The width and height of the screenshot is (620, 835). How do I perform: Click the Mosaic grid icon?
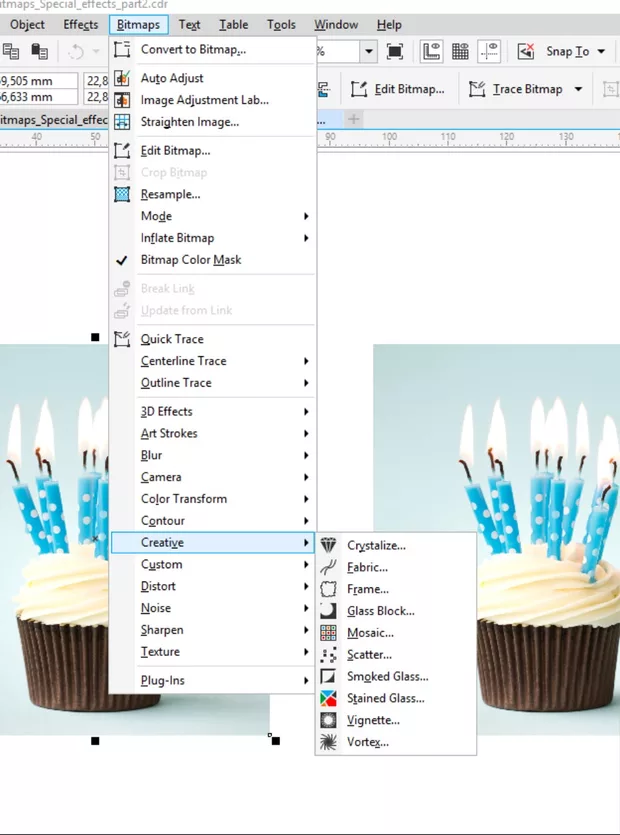pos(328,632)
